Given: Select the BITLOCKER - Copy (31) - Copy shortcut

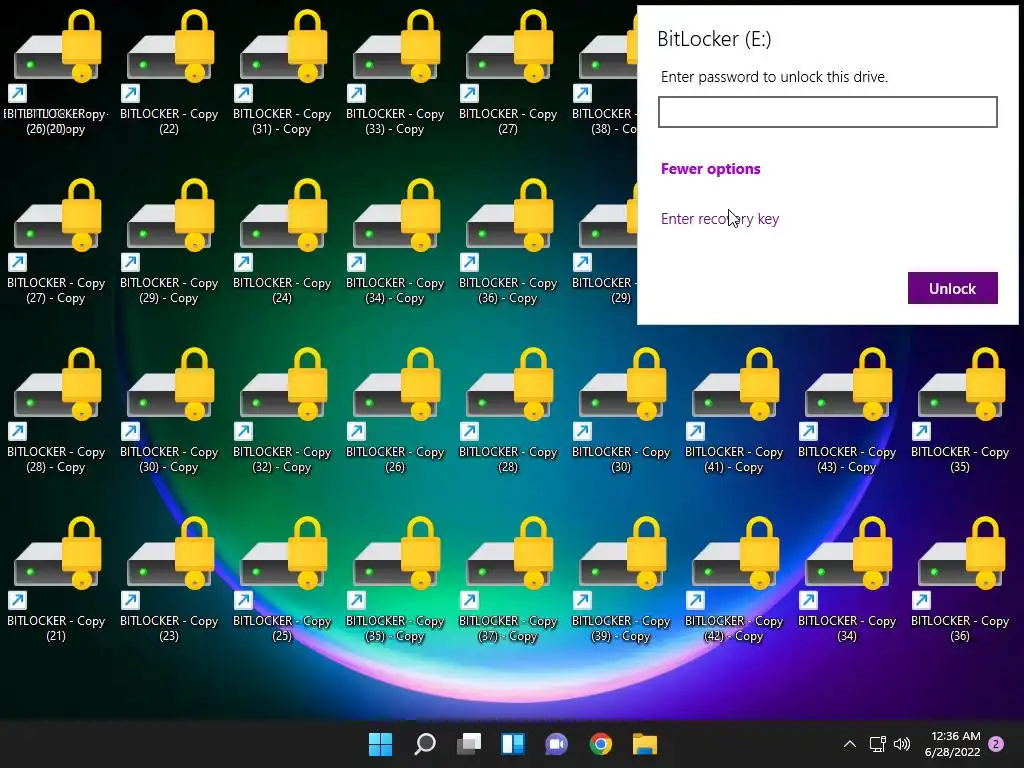Looking at the screenshot, I should [x=282, y=72].
